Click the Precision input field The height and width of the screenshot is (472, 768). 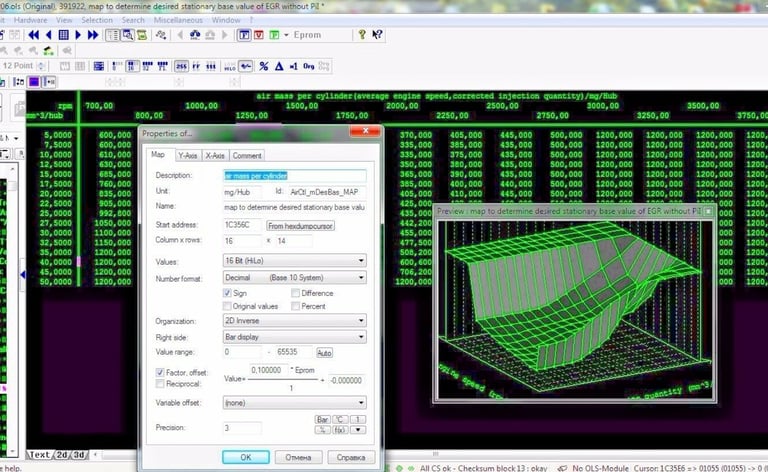pos(242,428)
